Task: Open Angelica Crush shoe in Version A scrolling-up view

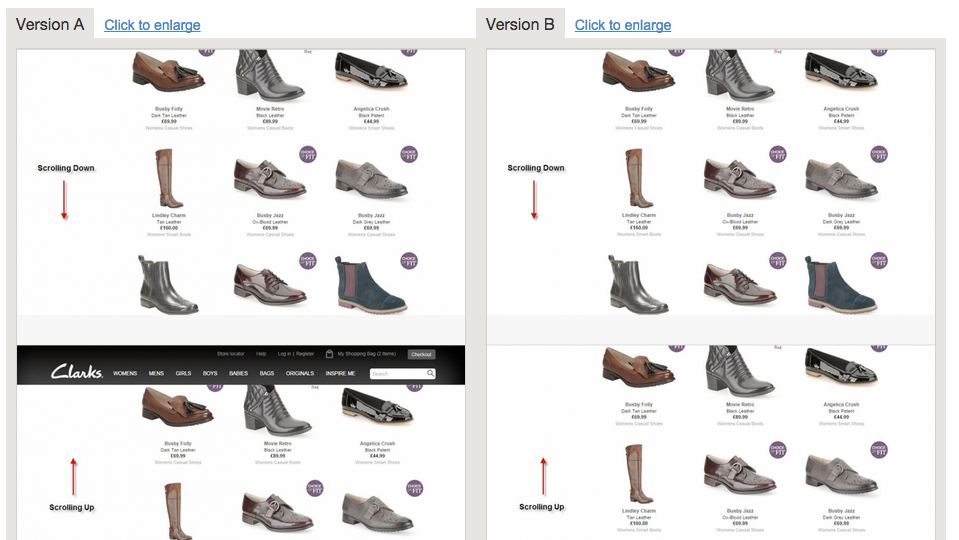Action: [377, 407]
